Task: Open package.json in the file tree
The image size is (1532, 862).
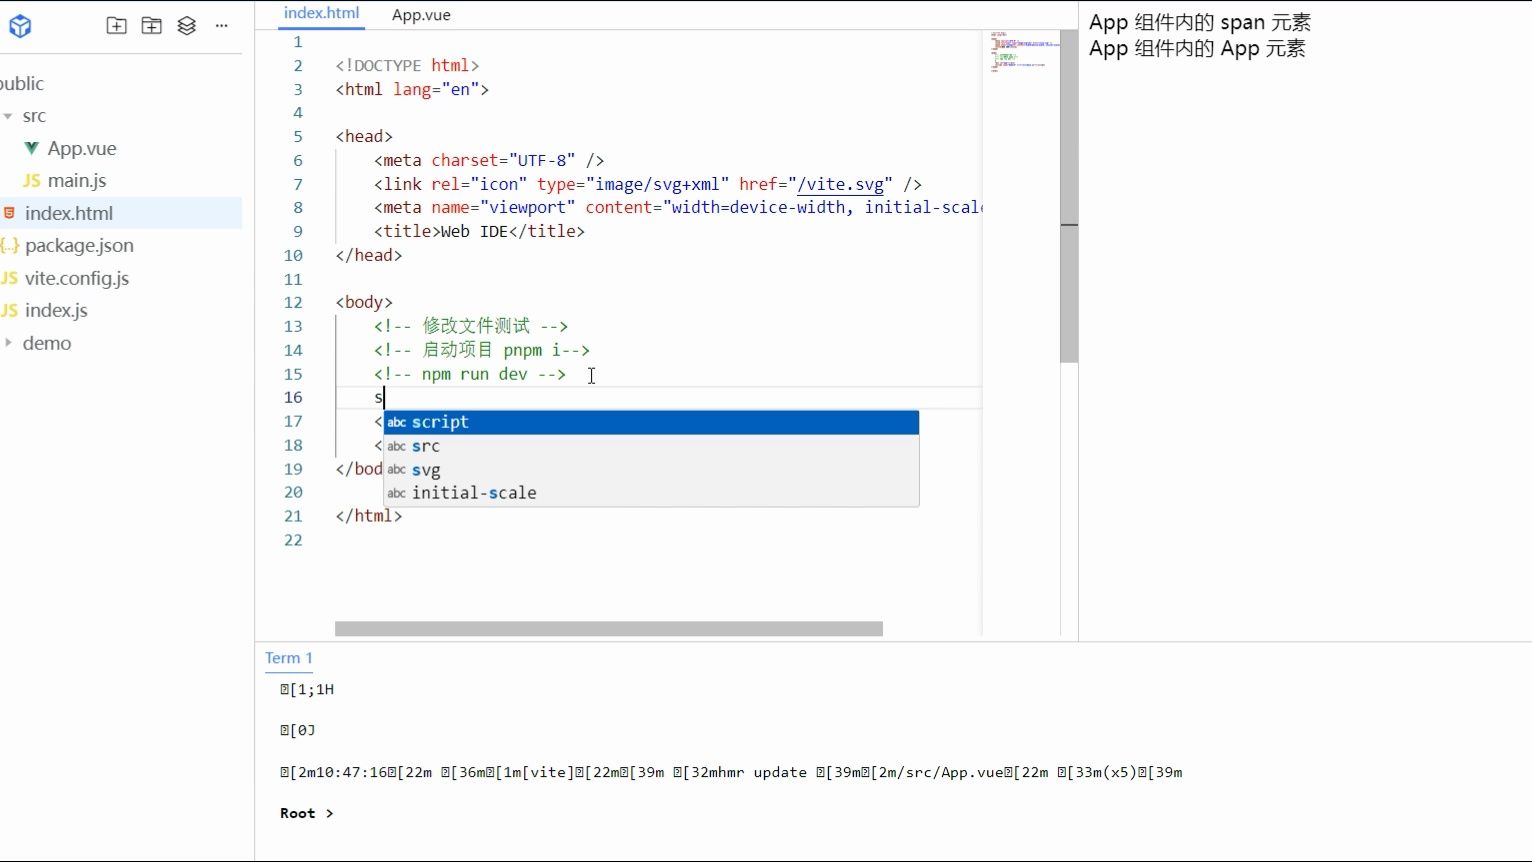Action: 79,245
